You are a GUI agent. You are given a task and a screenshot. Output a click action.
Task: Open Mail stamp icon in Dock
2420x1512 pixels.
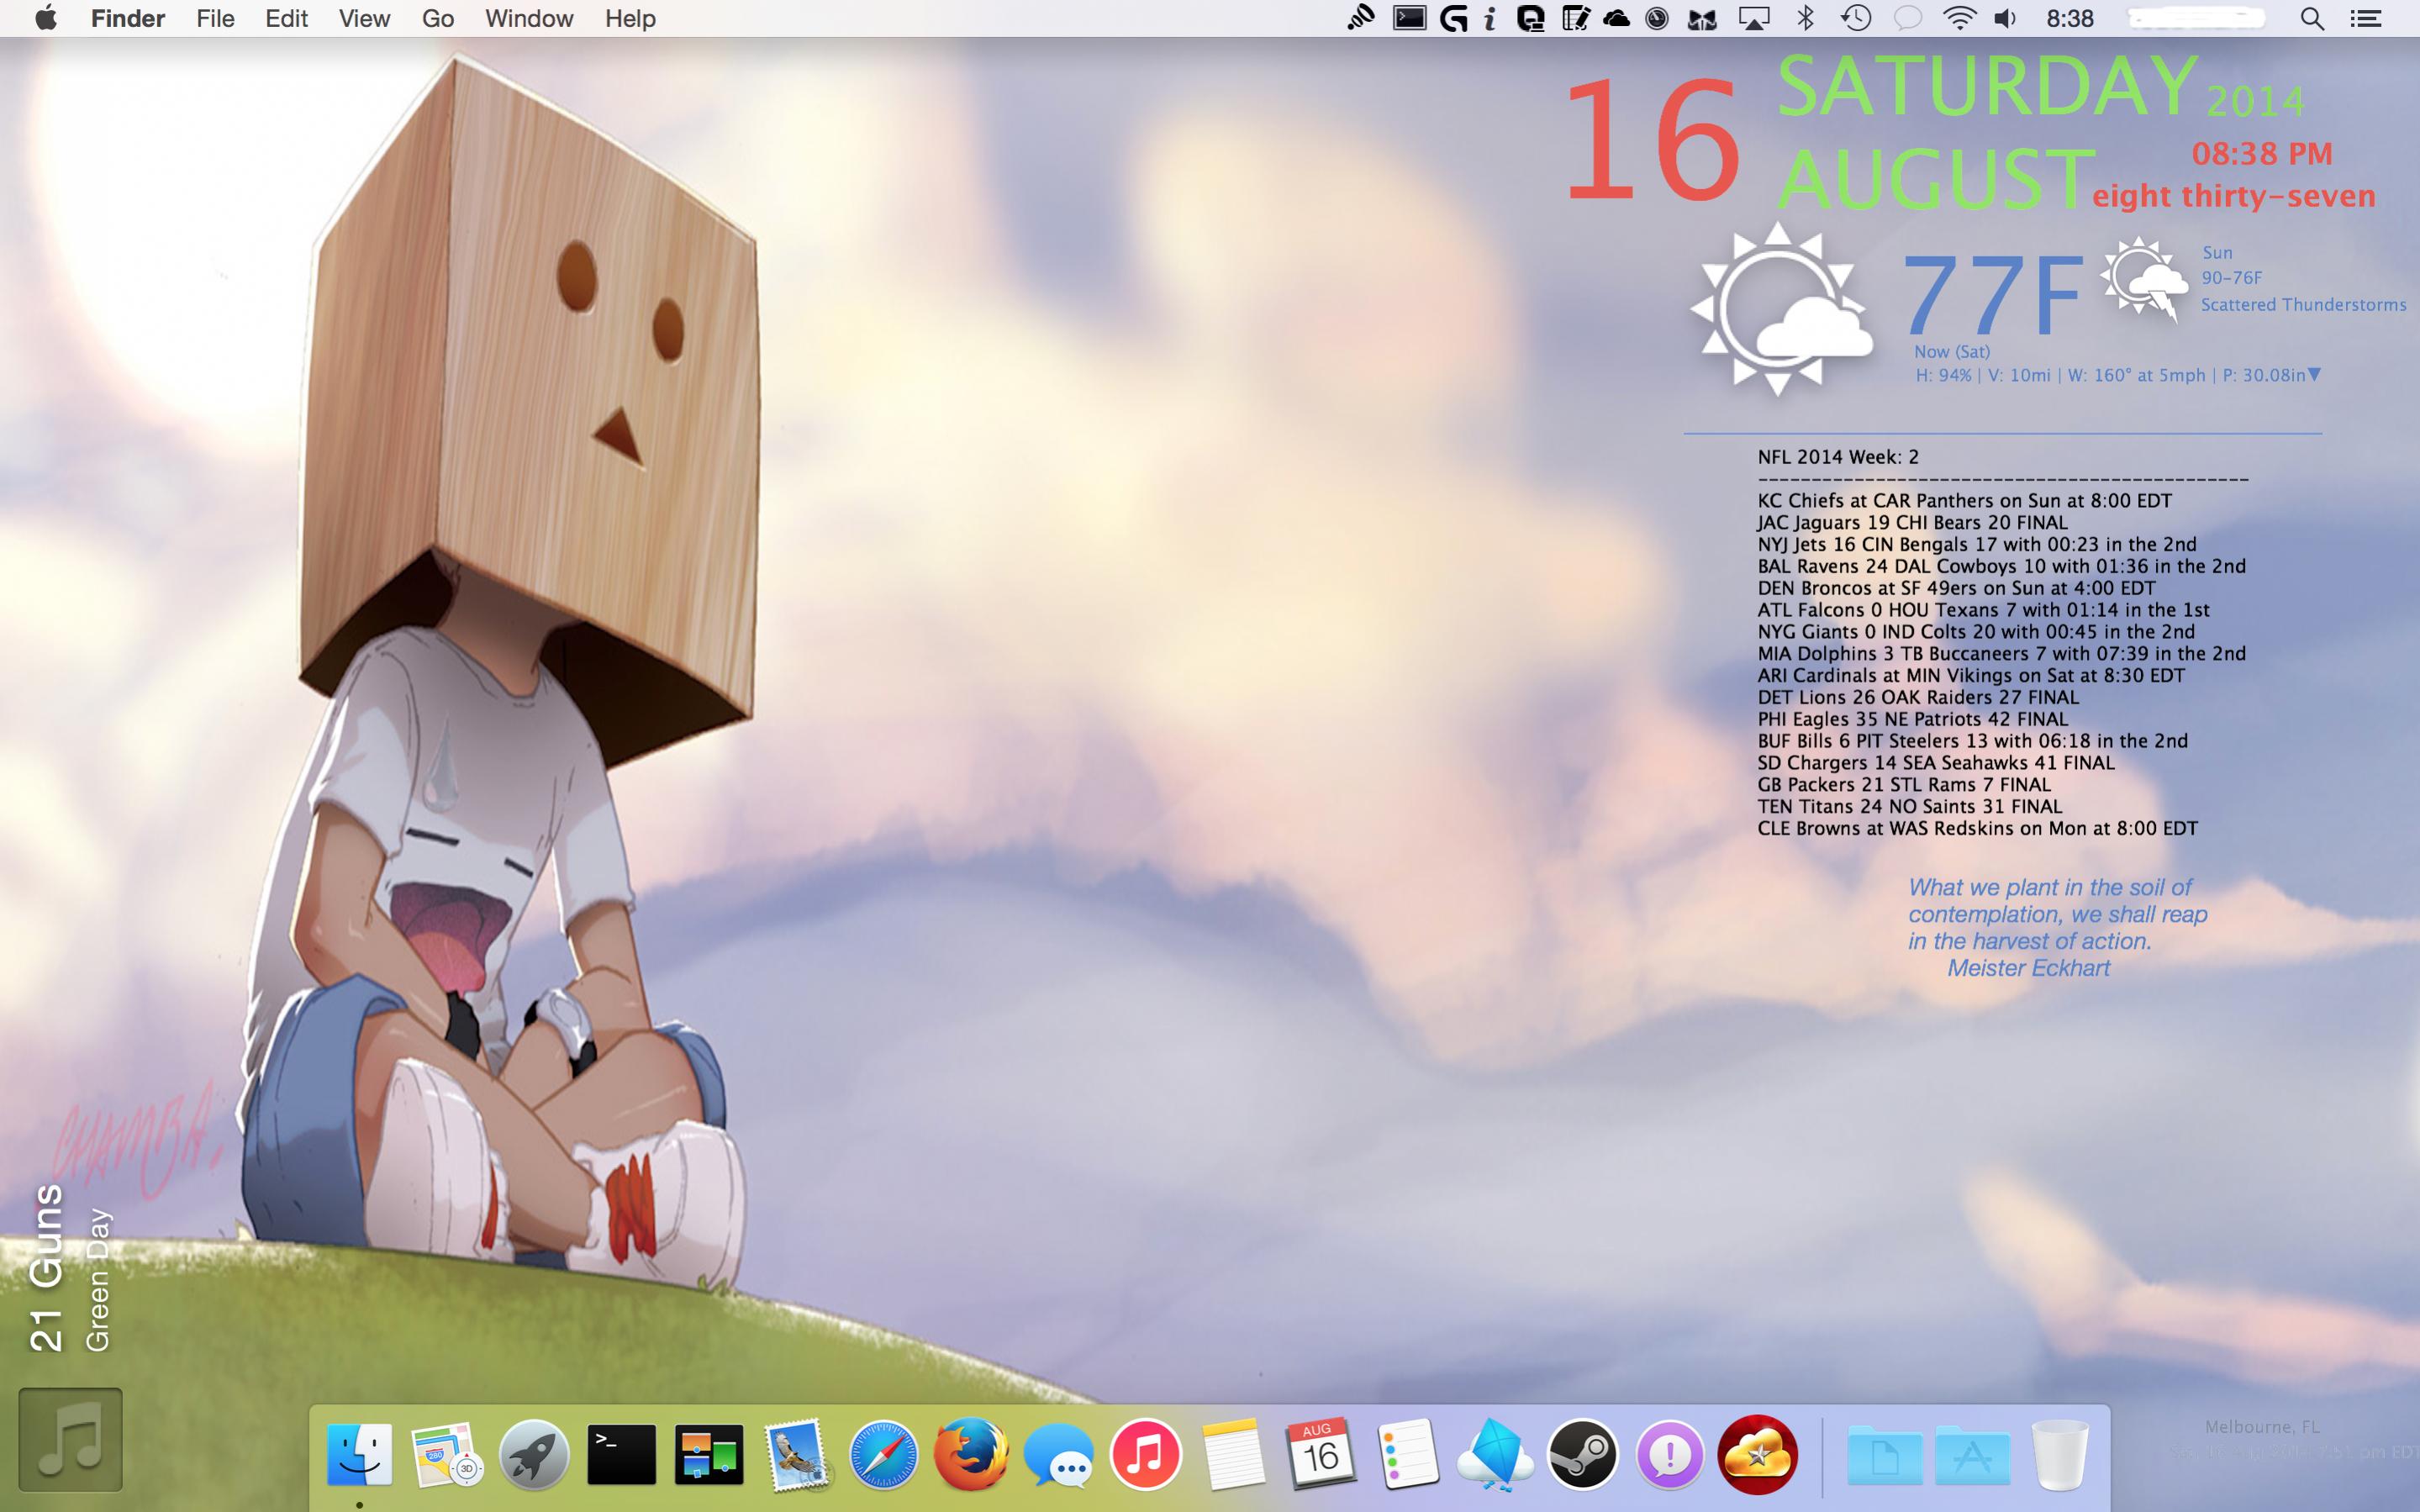click(x=796, y=1454)
